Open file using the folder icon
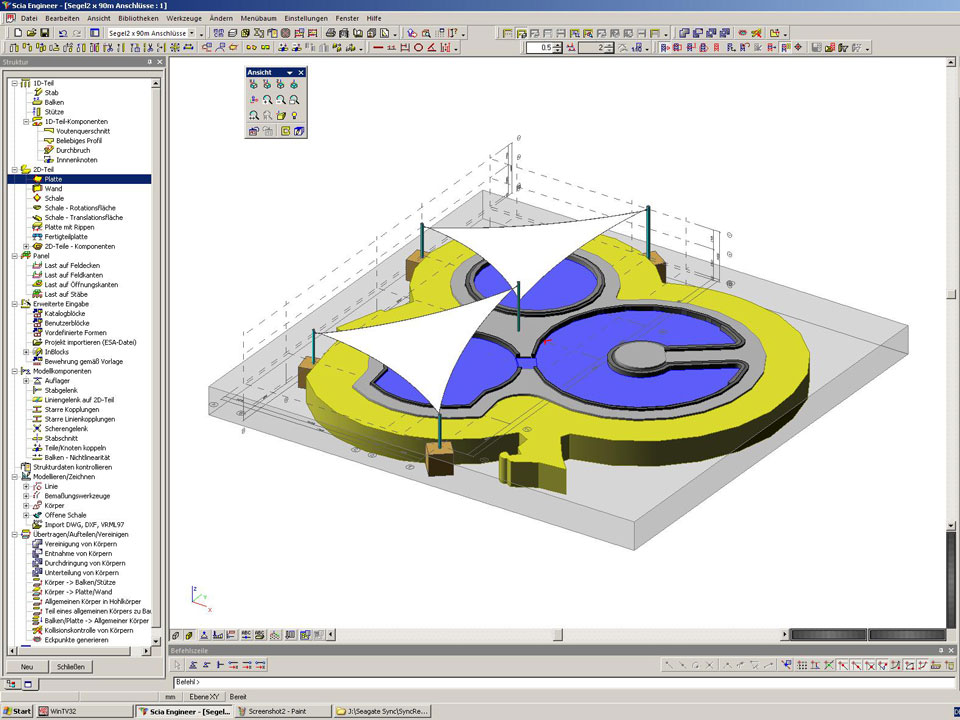The image size is (960, 720). point(31,33)
